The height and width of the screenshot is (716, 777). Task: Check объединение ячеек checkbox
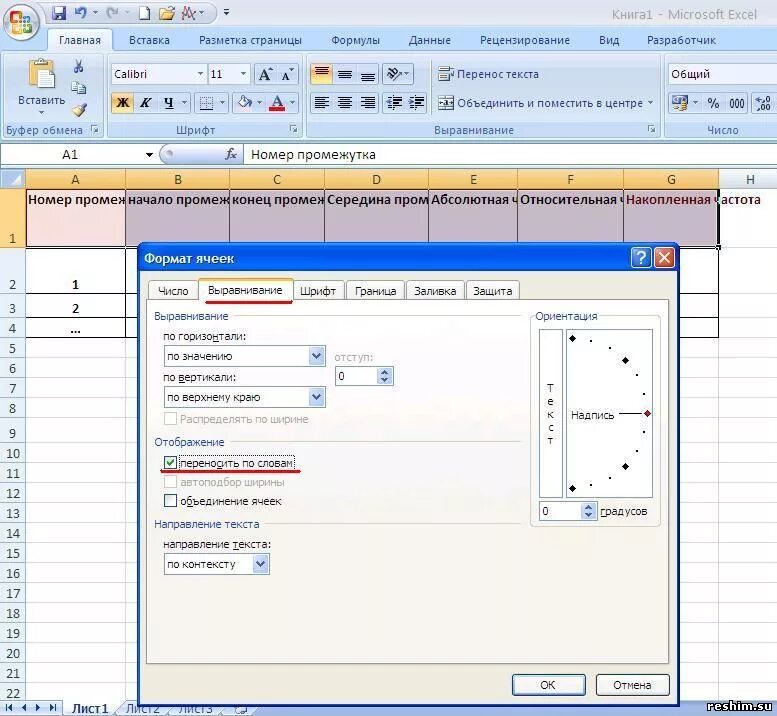(170, 501)
